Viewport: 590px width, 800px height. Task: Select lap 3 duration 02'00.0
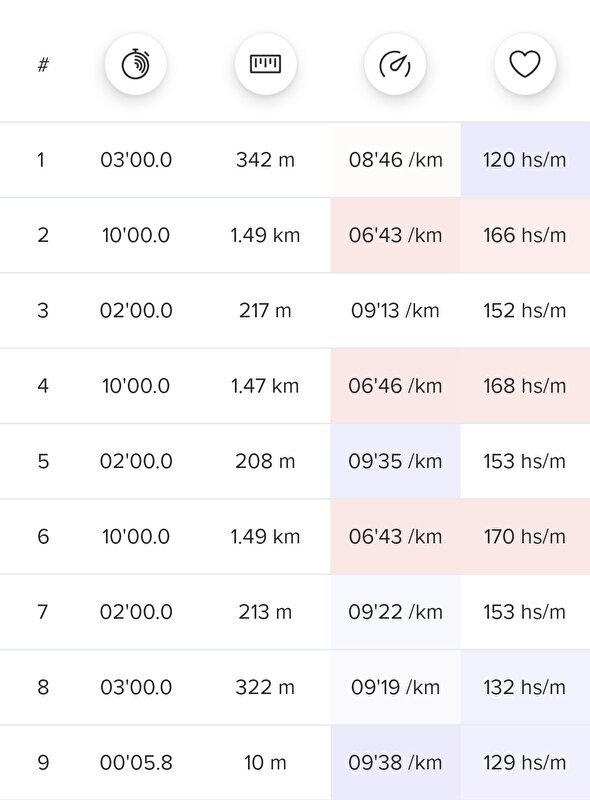[136, 310]
